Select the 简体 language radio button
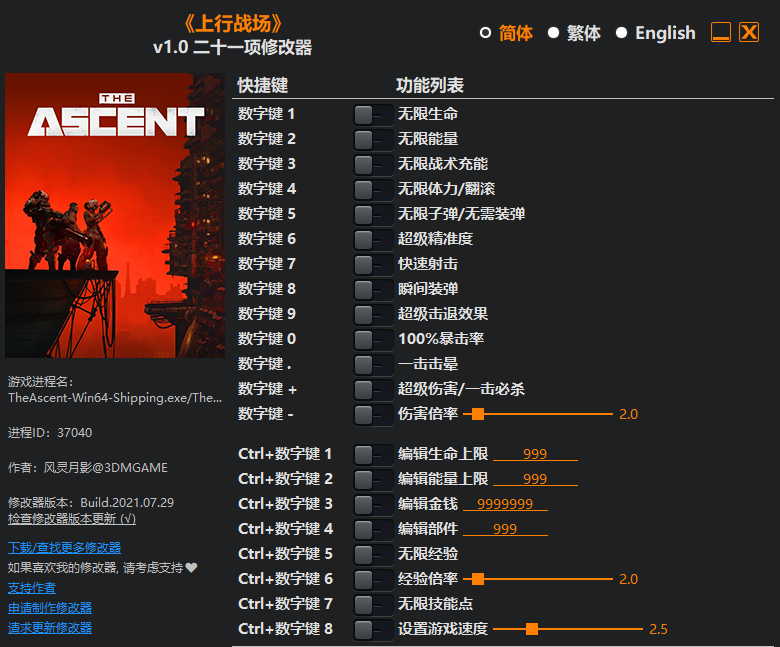The width and height of the screenshot is (780, 647). click(485, 33)
